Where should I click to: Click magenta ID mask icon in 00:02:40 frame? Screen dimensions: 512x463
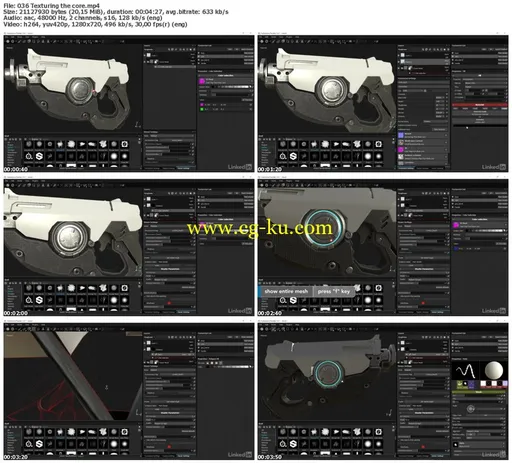(456, 225)
